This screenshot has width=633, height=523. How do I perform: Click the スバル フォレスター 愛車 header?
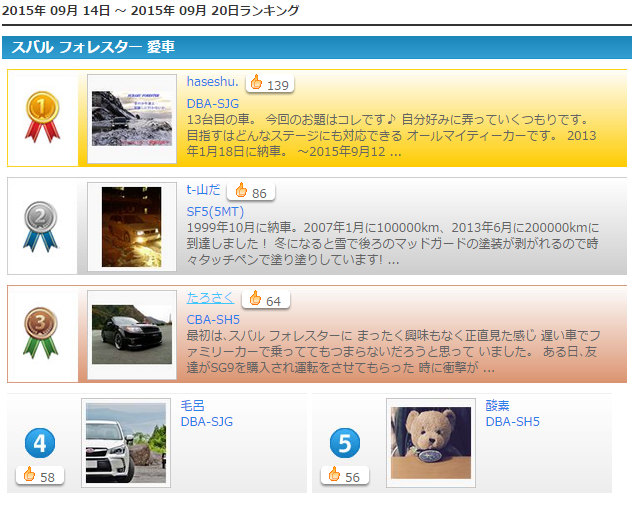(x=317, y=47)
